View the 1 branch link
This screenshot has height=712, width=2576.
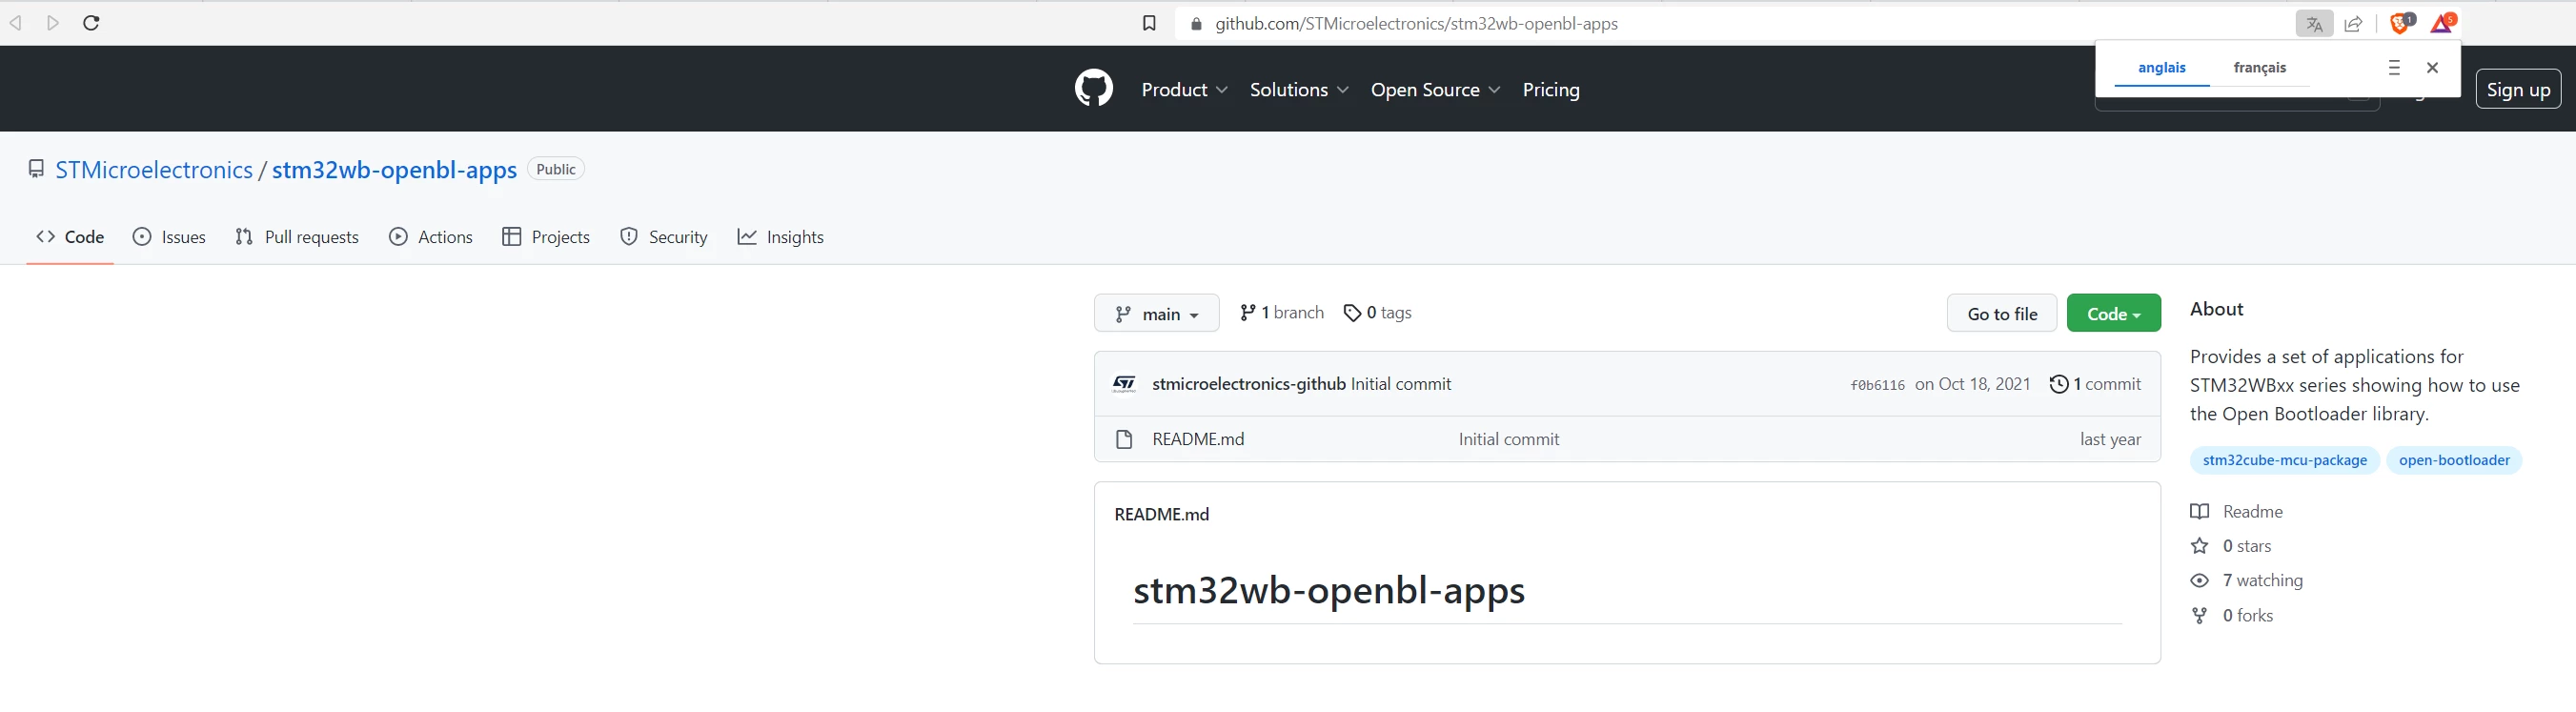(1281, 313)
